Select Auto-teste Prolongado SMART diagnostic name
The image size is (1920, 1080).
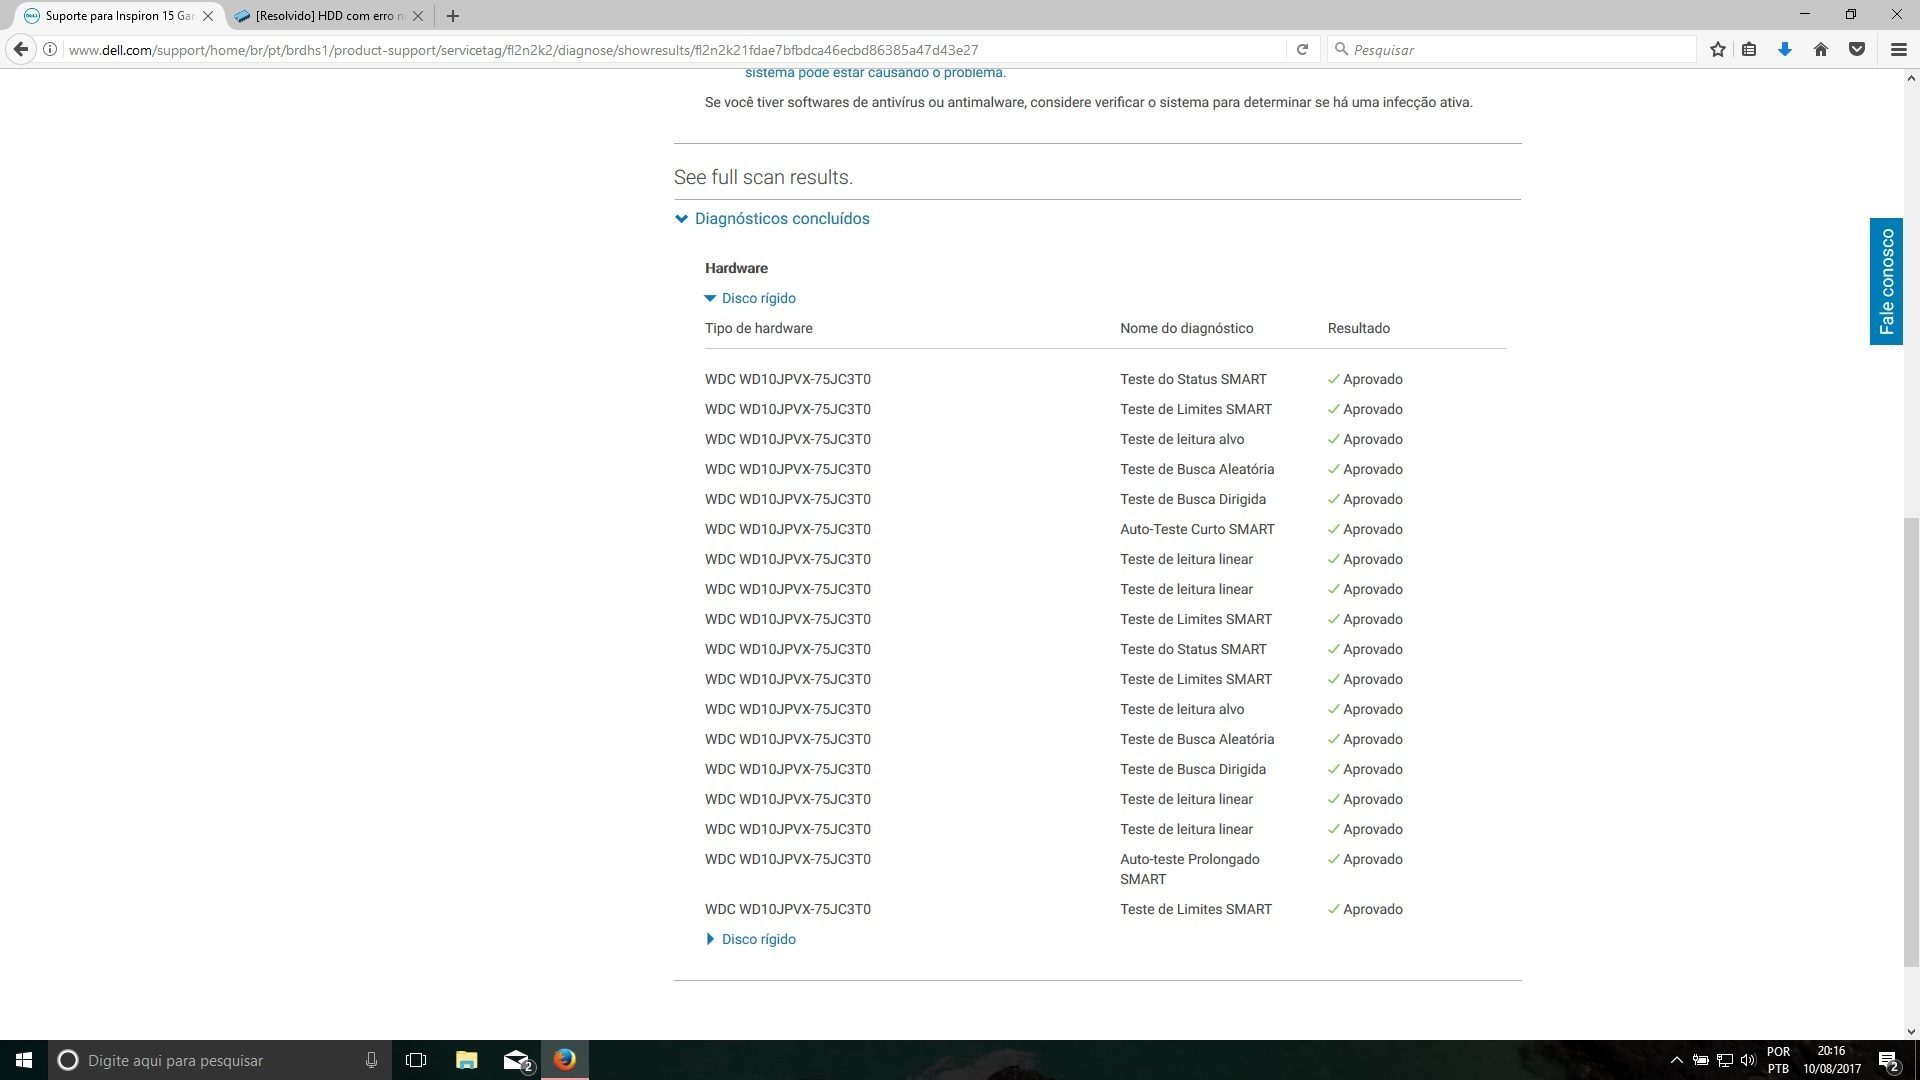pos(1190,869)
